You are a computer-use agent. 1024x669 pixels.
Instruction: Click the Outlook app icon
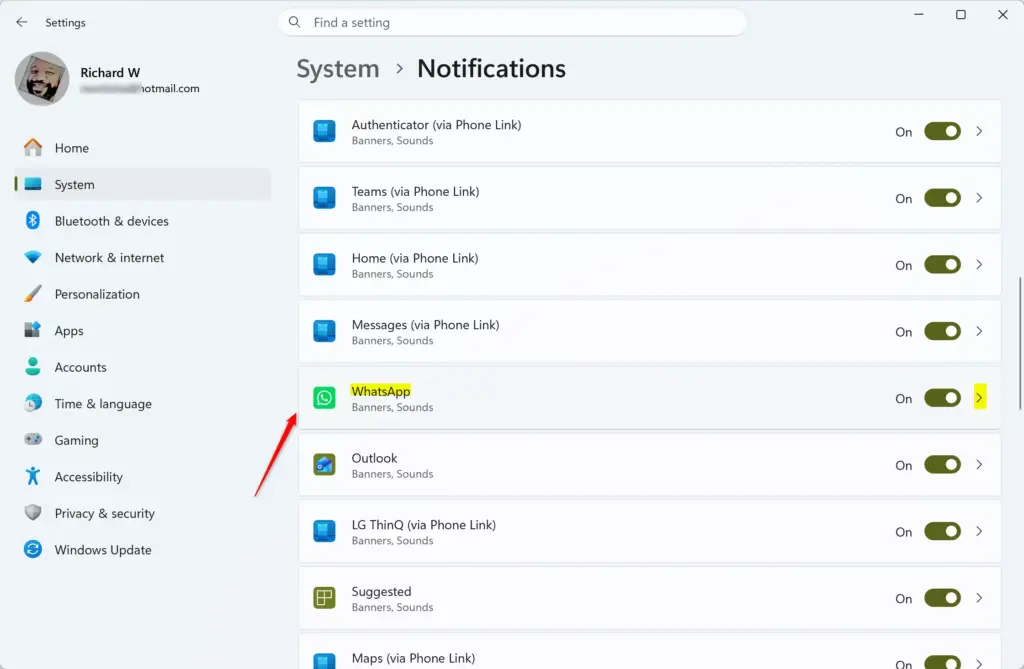pos(324,465)
